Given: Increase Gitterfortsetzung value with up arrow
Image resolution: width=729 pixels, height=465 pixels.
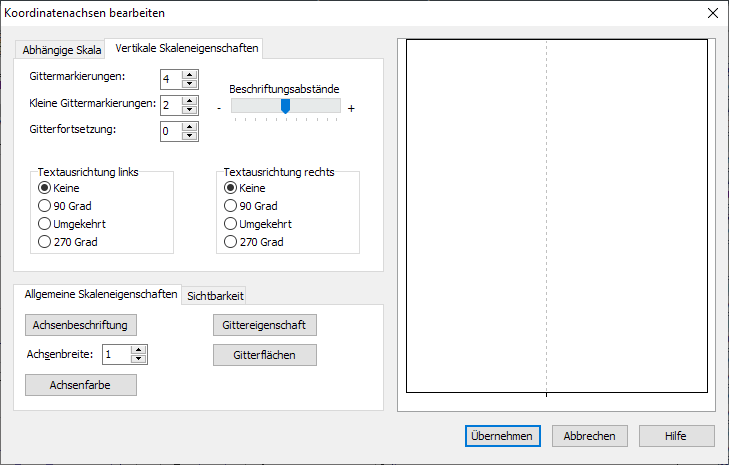Looking at the screenshot, I should [190, 125].
